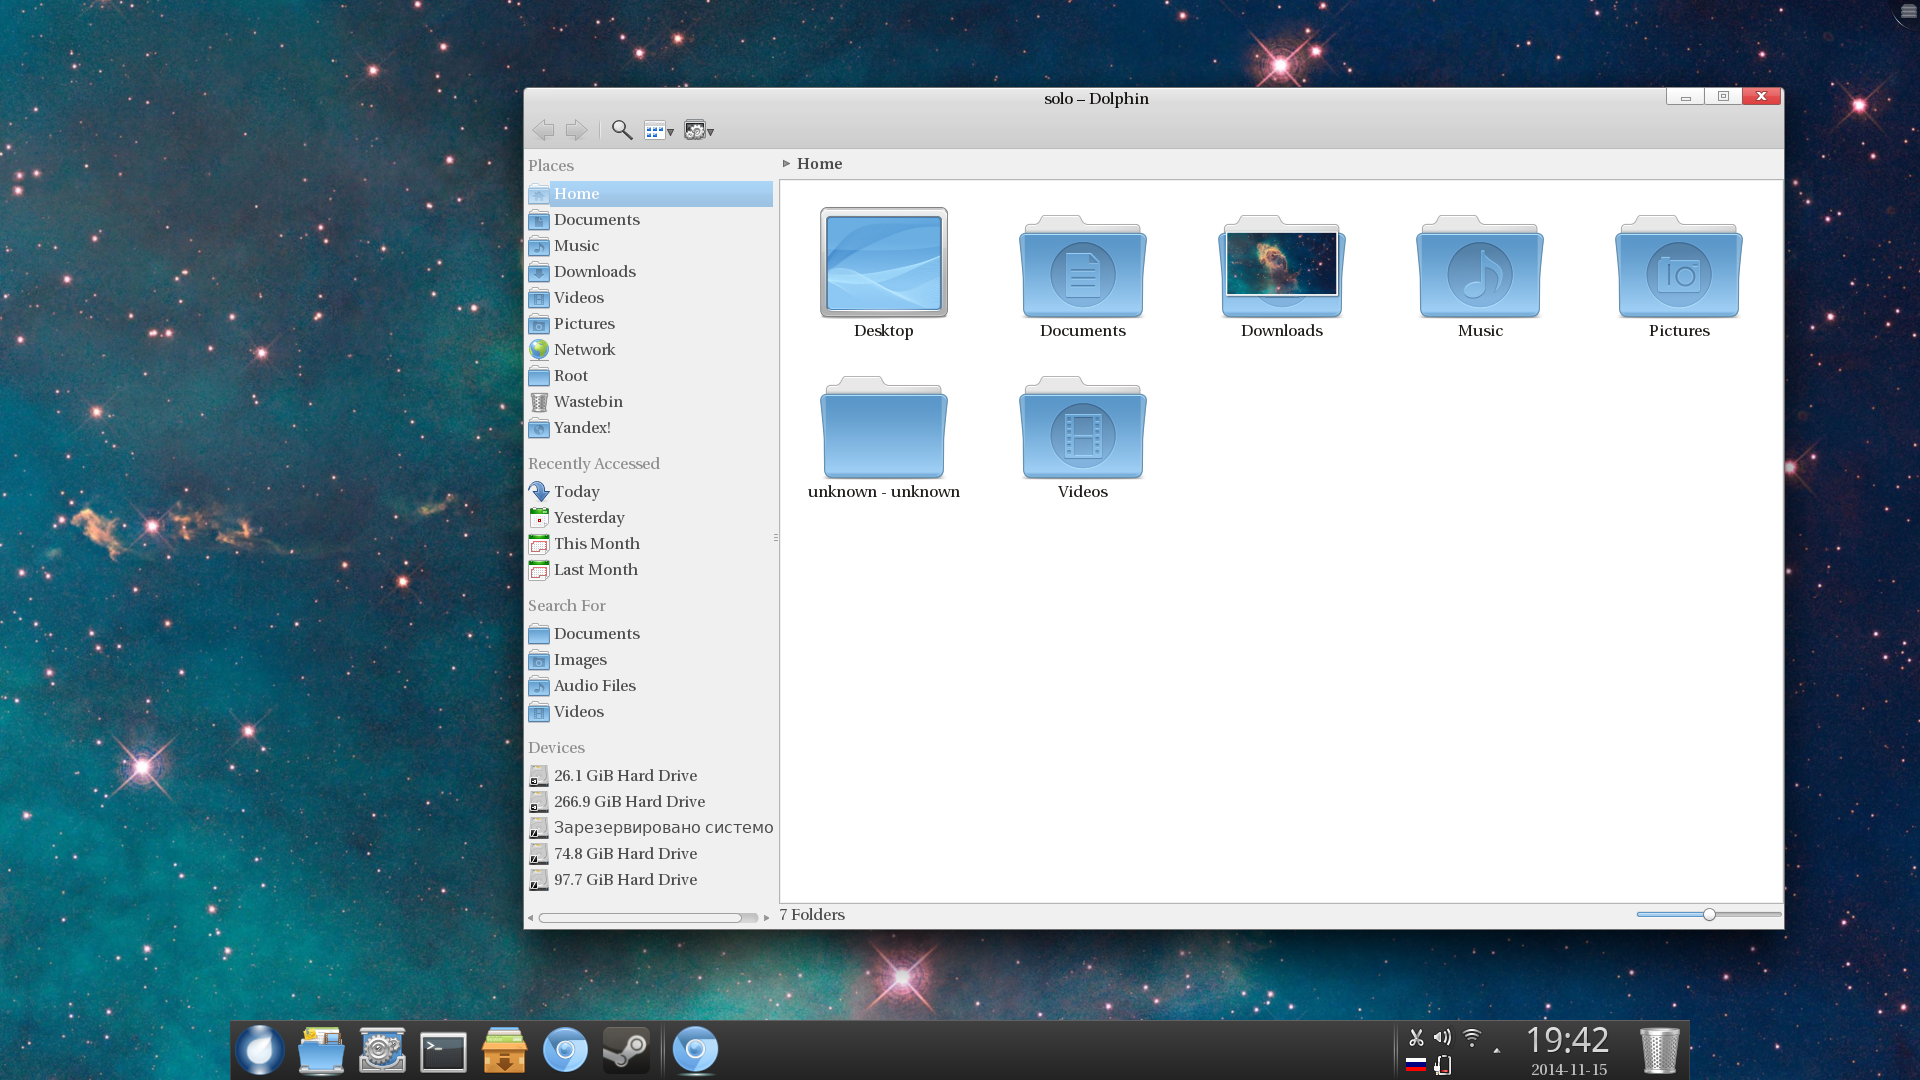Select the Desktop folder icon
The image size is (1920, 1080).
point(883,270)
